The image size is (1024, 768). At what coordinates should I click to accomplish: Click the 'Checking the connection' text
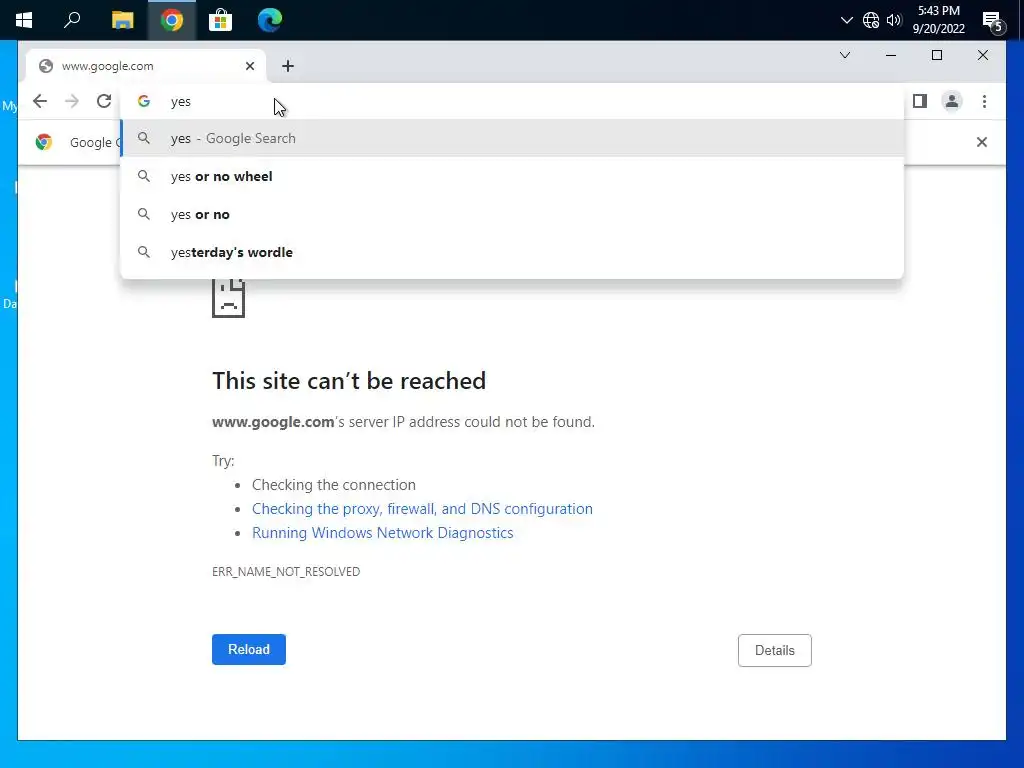334,485
